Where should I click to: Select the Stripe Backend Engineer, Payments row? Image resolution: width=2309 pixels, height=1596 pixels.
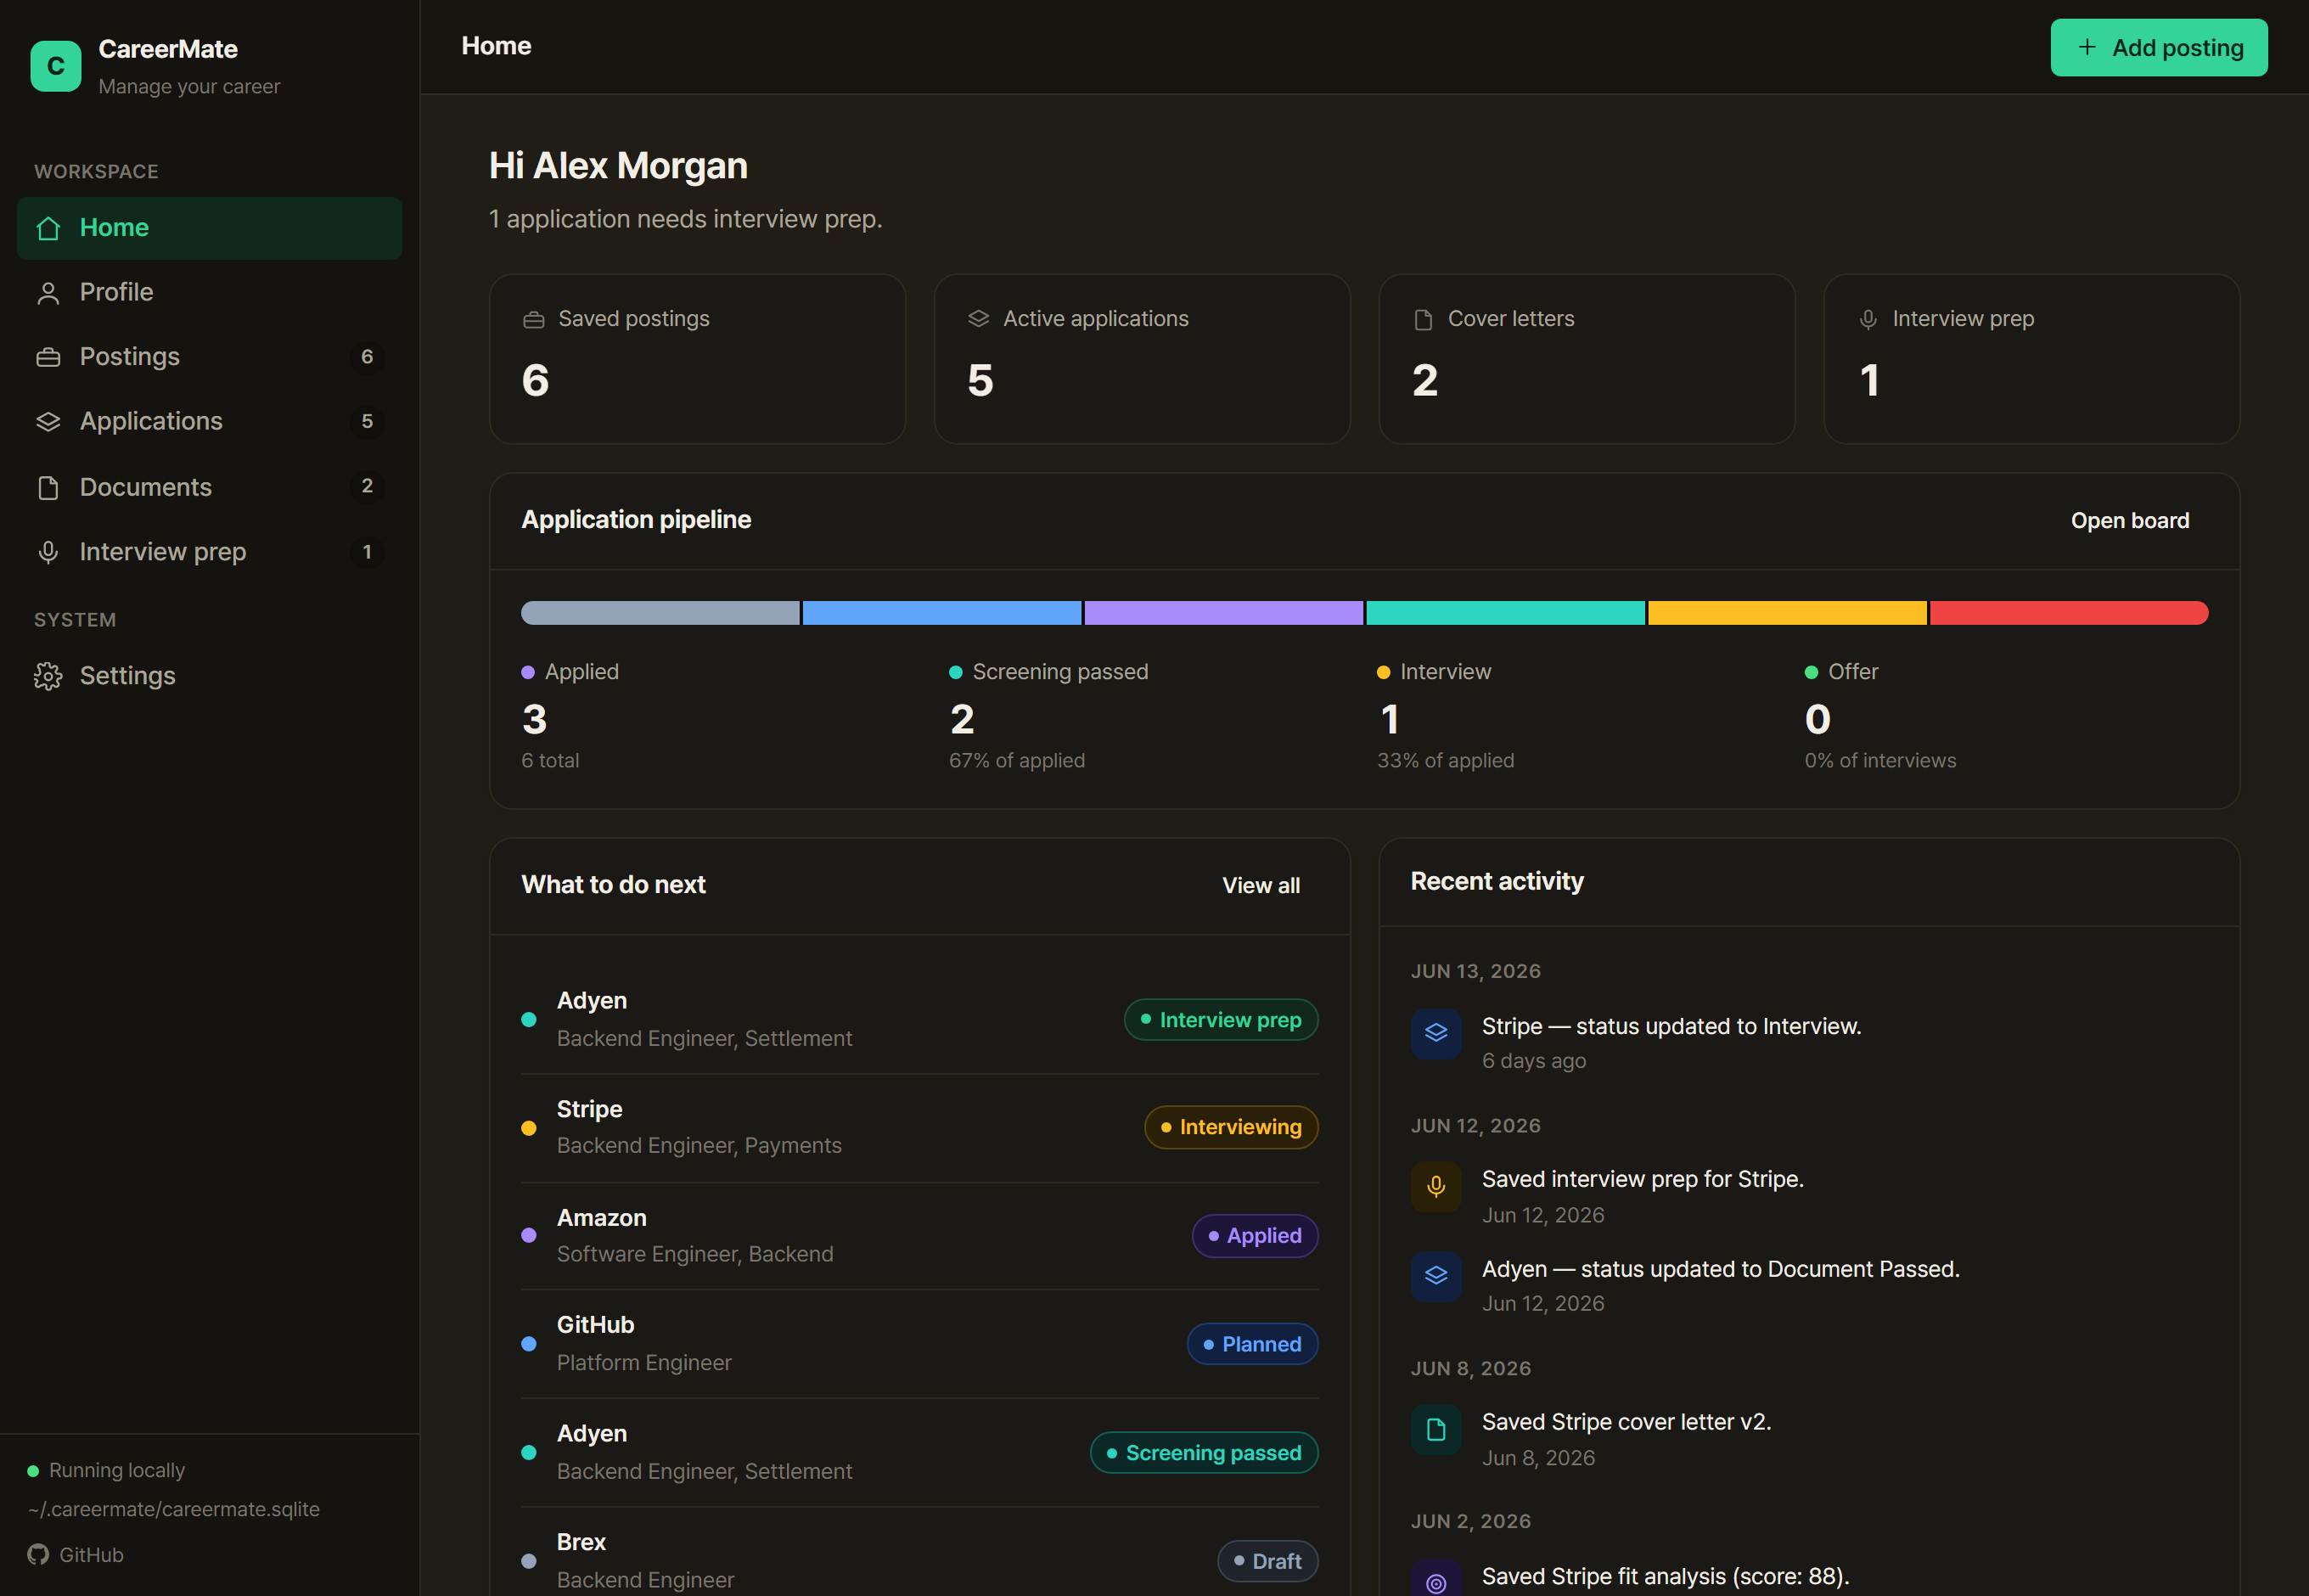(920, 1128)
